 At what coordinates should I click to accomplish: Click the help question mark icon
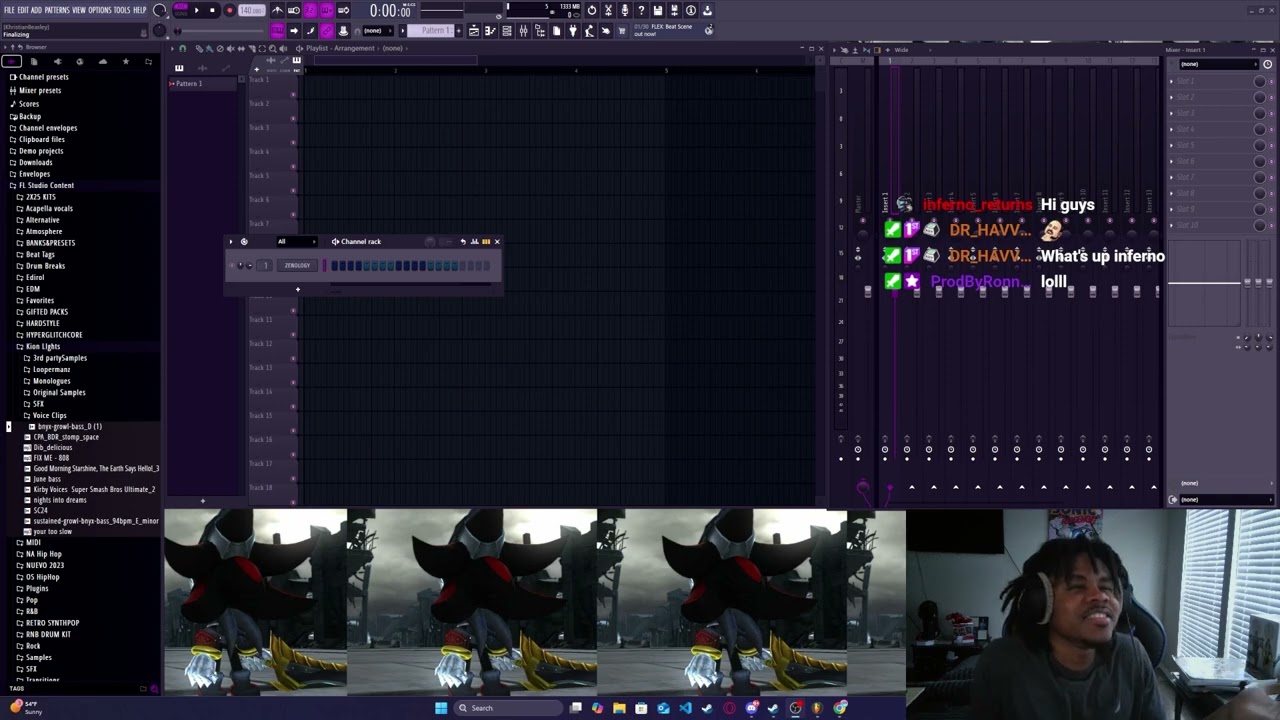[641, 10]
